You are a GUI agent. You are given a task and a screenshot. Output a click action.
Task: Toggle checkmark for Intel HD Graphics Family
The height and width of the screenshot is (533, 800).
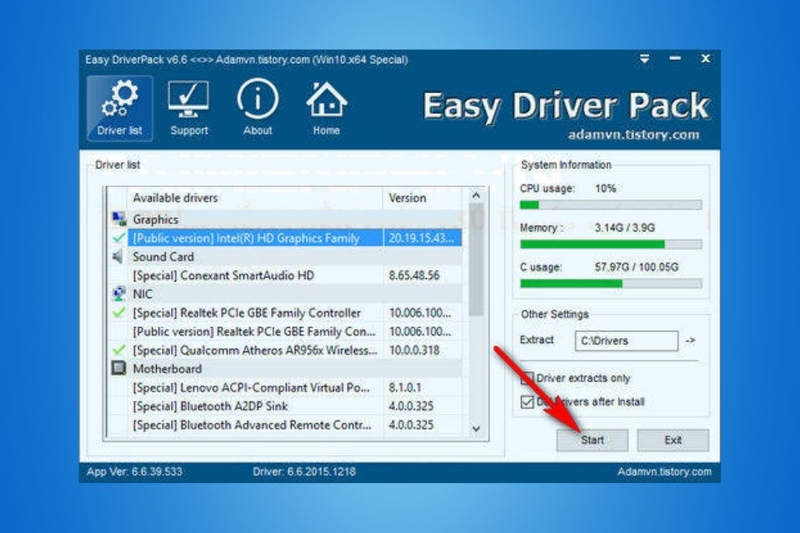(x=118, y=238)
